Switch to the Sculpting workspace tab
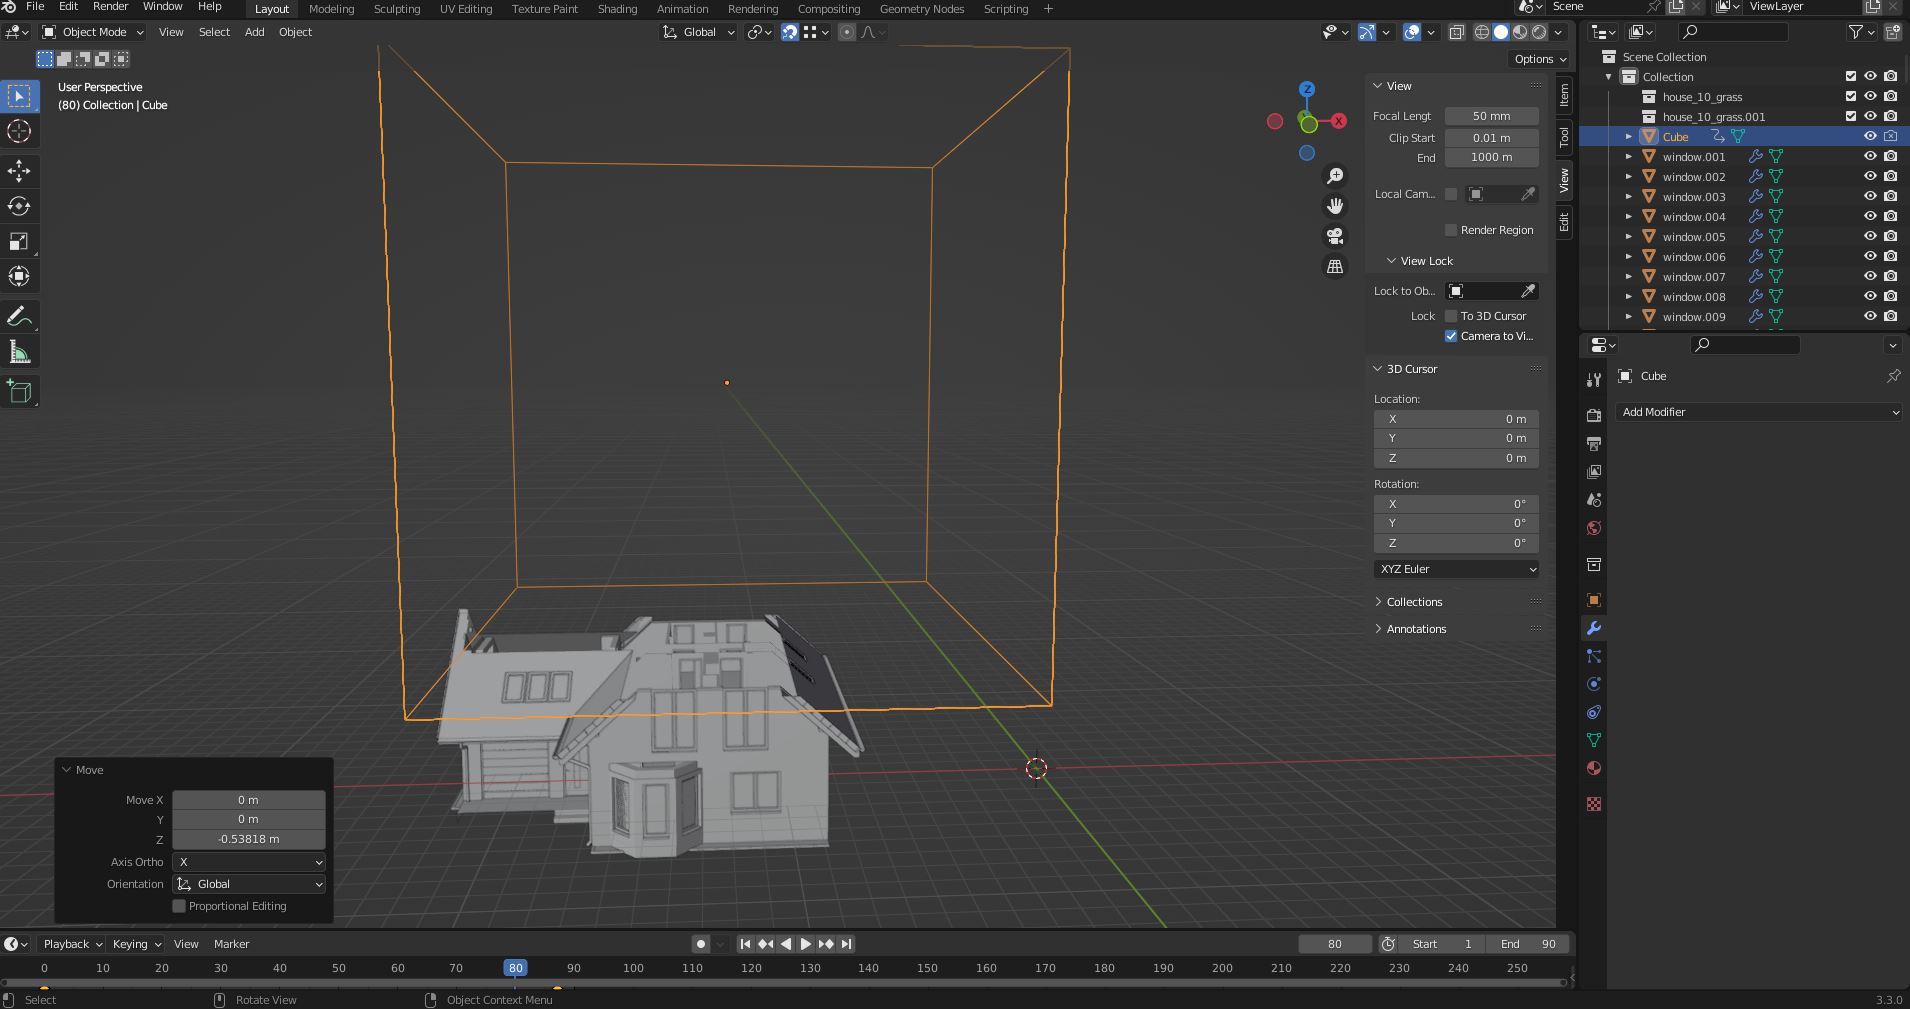Viewport: 1910px width, 1009px height. 397,9
